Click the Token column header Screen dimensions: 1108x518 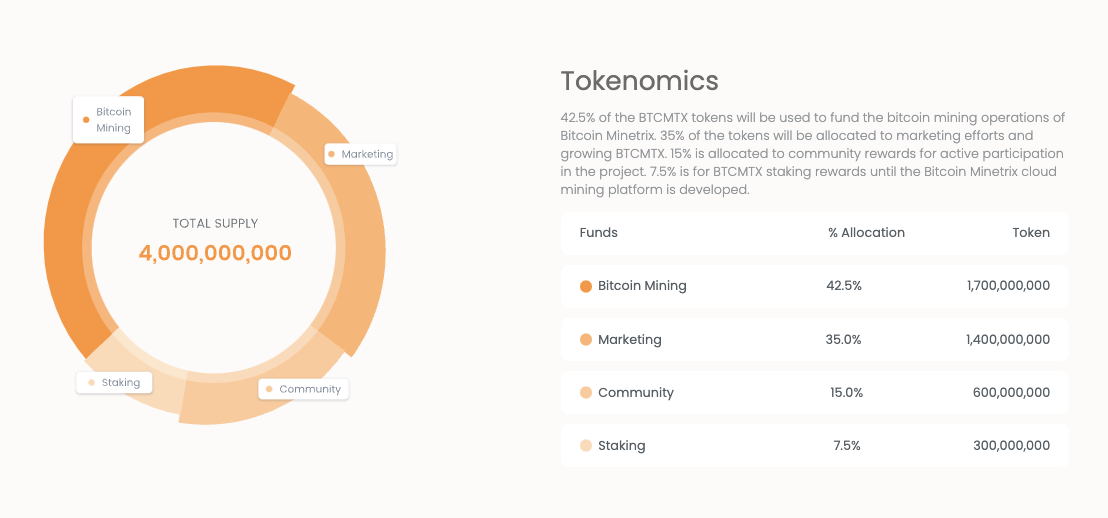pyautogui.click(x=1031, y=233)
